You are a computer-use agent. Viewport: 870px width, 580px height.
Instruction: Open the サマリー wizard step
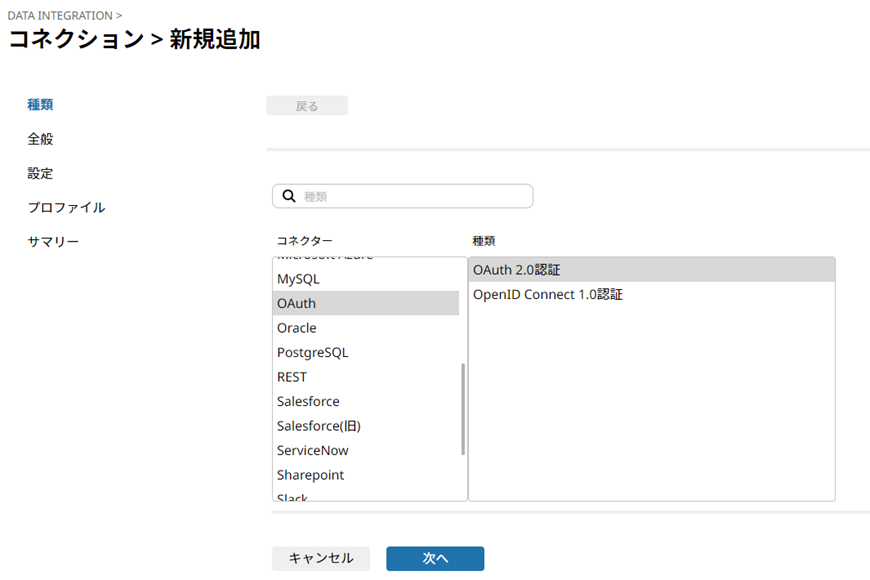point(53,241)
